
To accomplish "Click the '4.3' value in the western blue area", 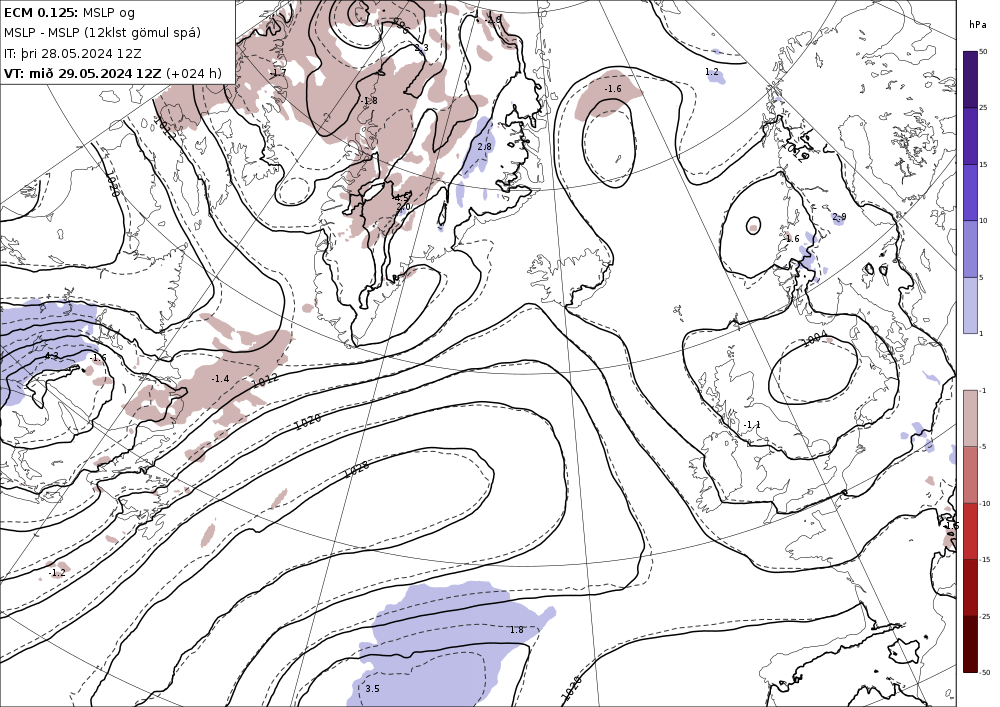I will pos(51,356).
